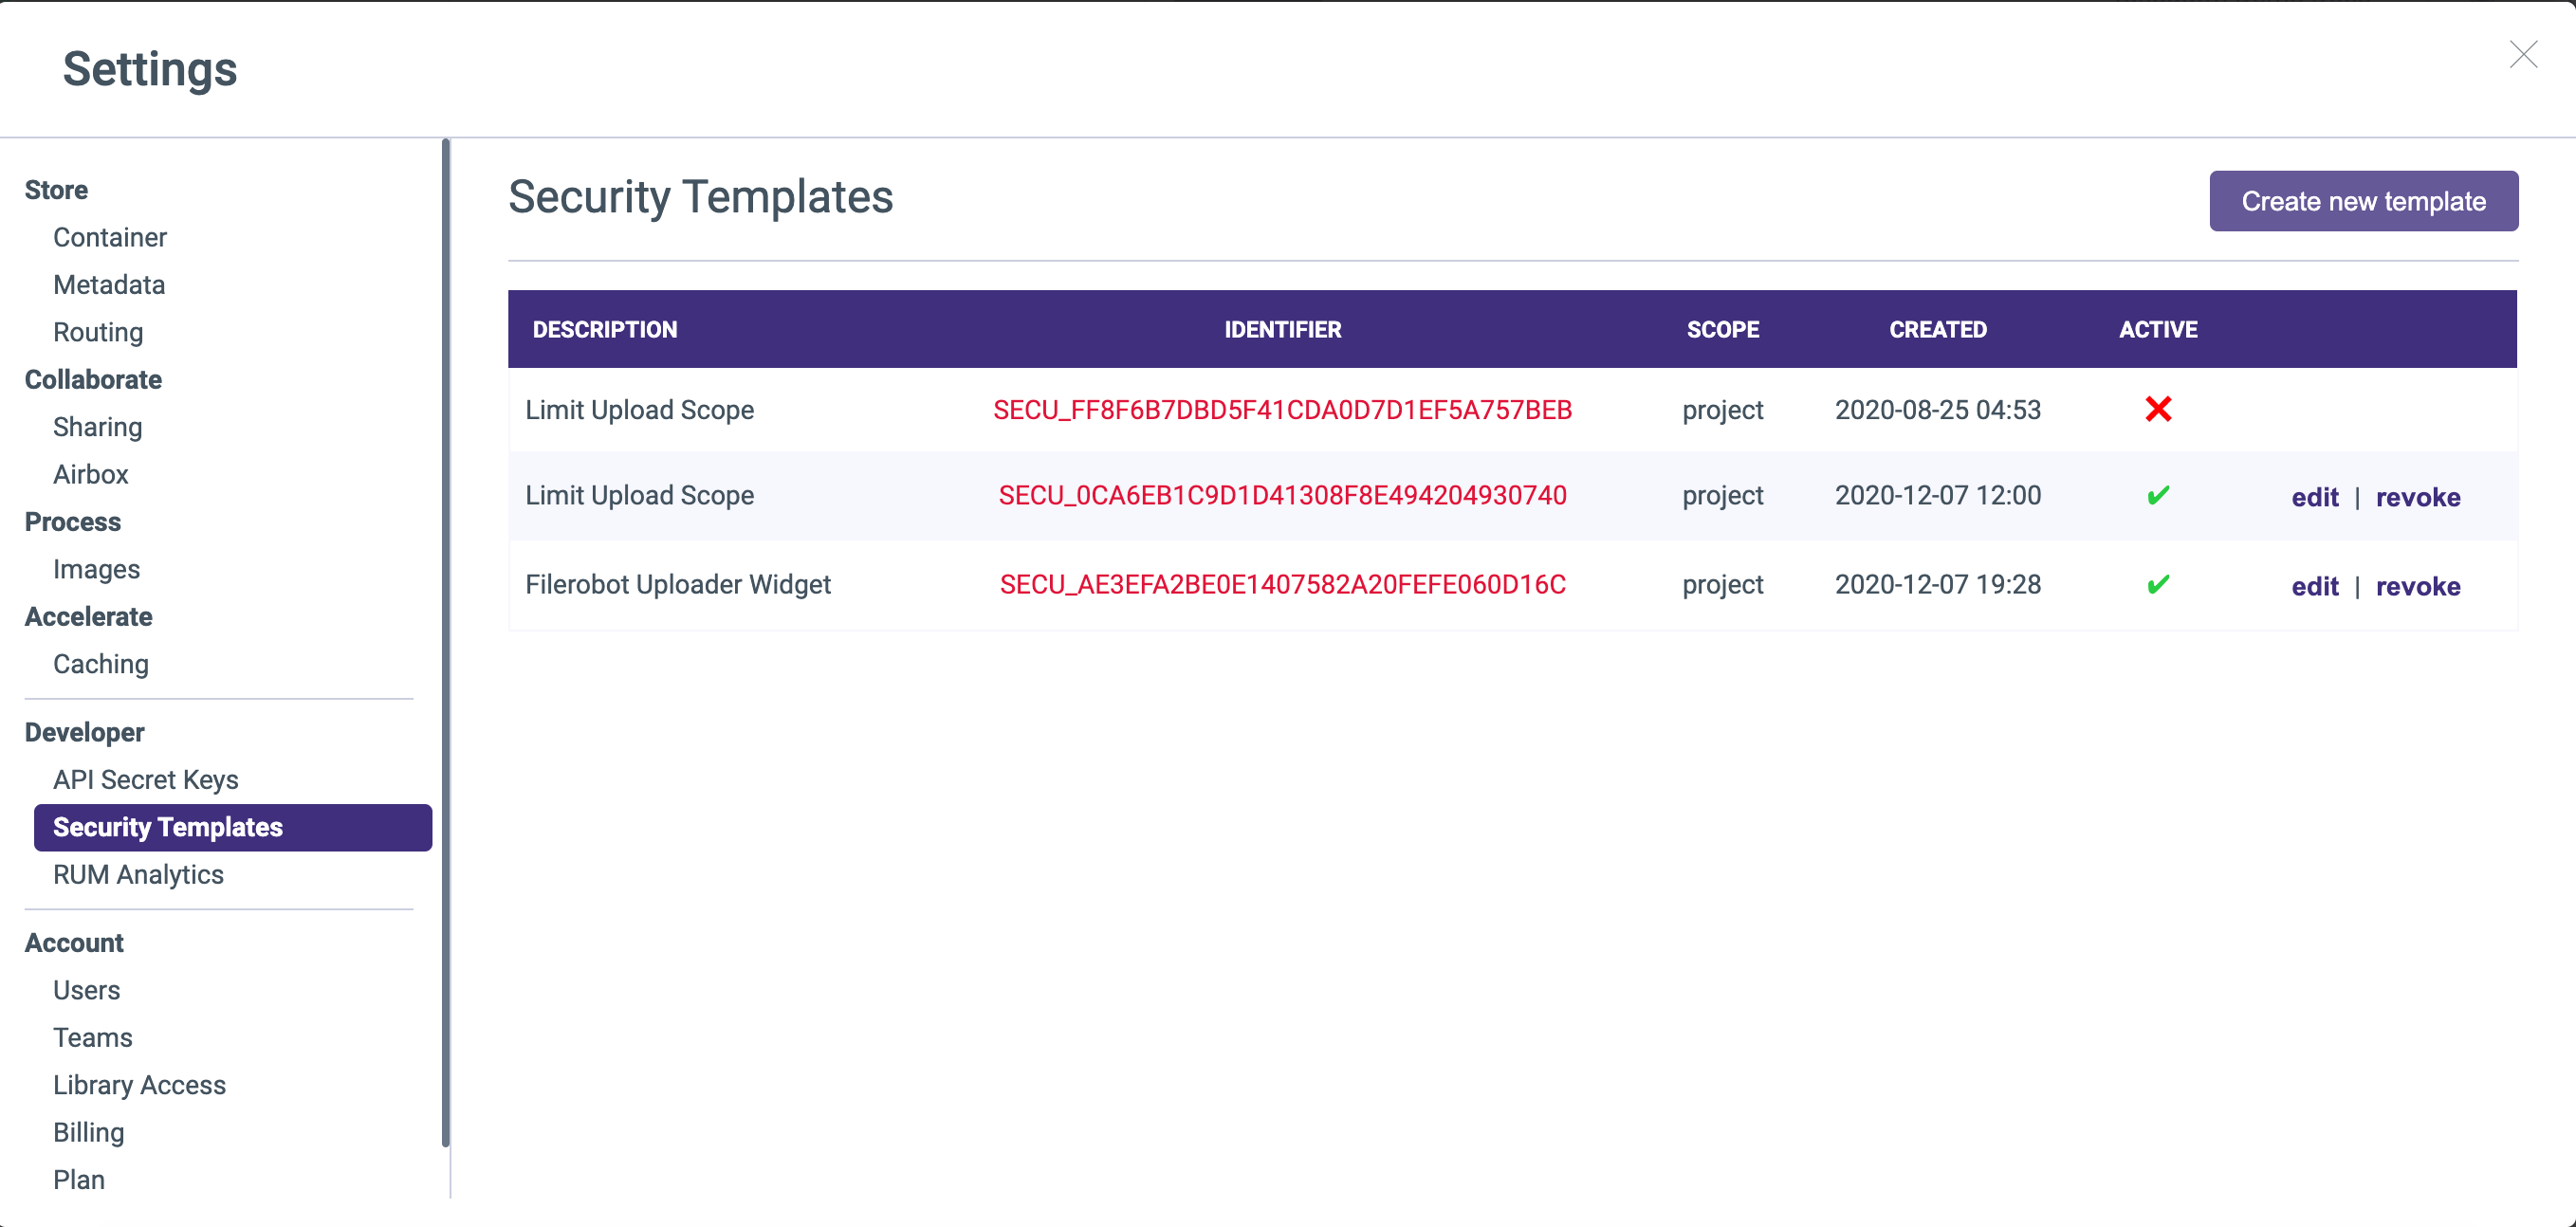Go to RUM Analytics page

[138, 874]
